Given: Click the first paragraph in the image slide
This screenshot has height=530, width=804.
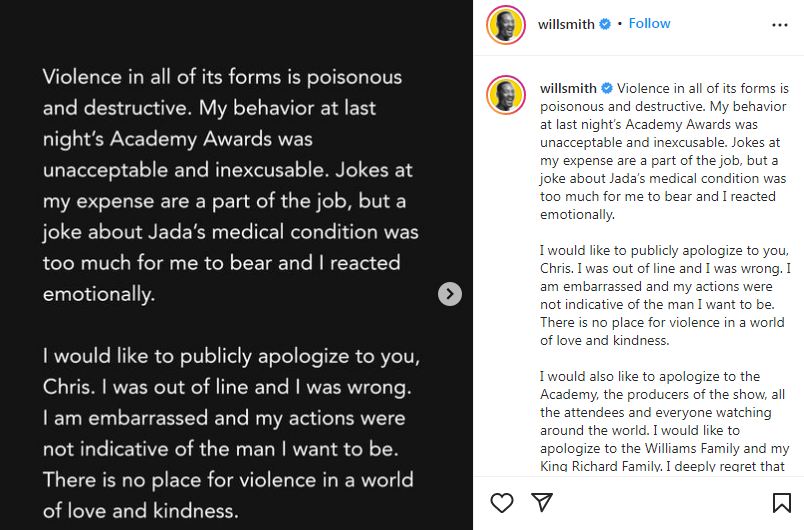Looking at the screenshot, I should tap(231, 185).
